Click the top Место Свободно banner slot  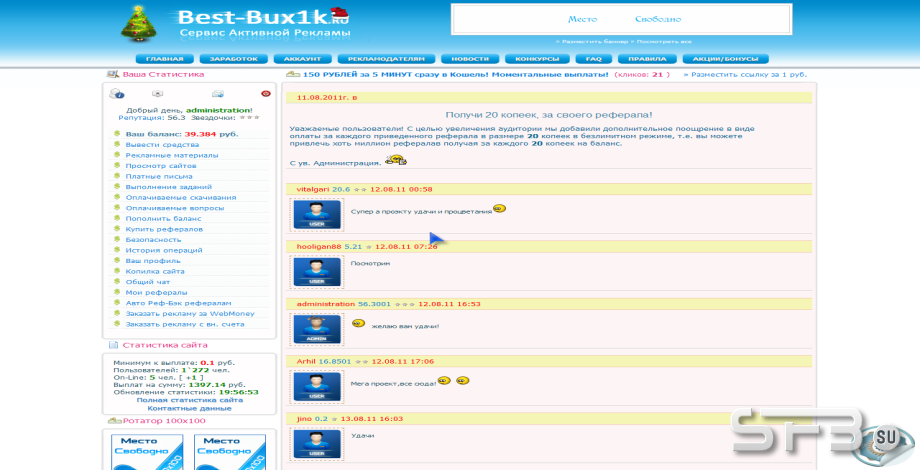click(x=621, y=19)
